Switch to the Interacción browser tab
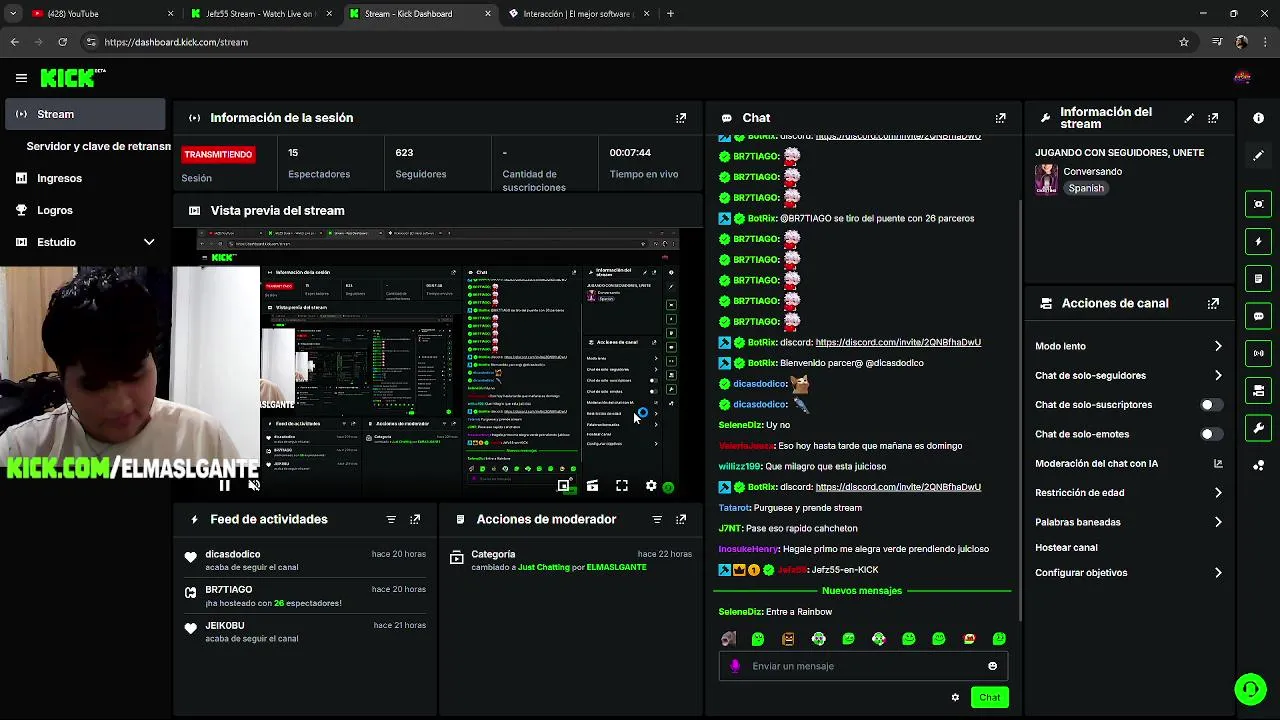Image resolution: width=1280 pixels, height=720 pixels. [x=577, y=14]
